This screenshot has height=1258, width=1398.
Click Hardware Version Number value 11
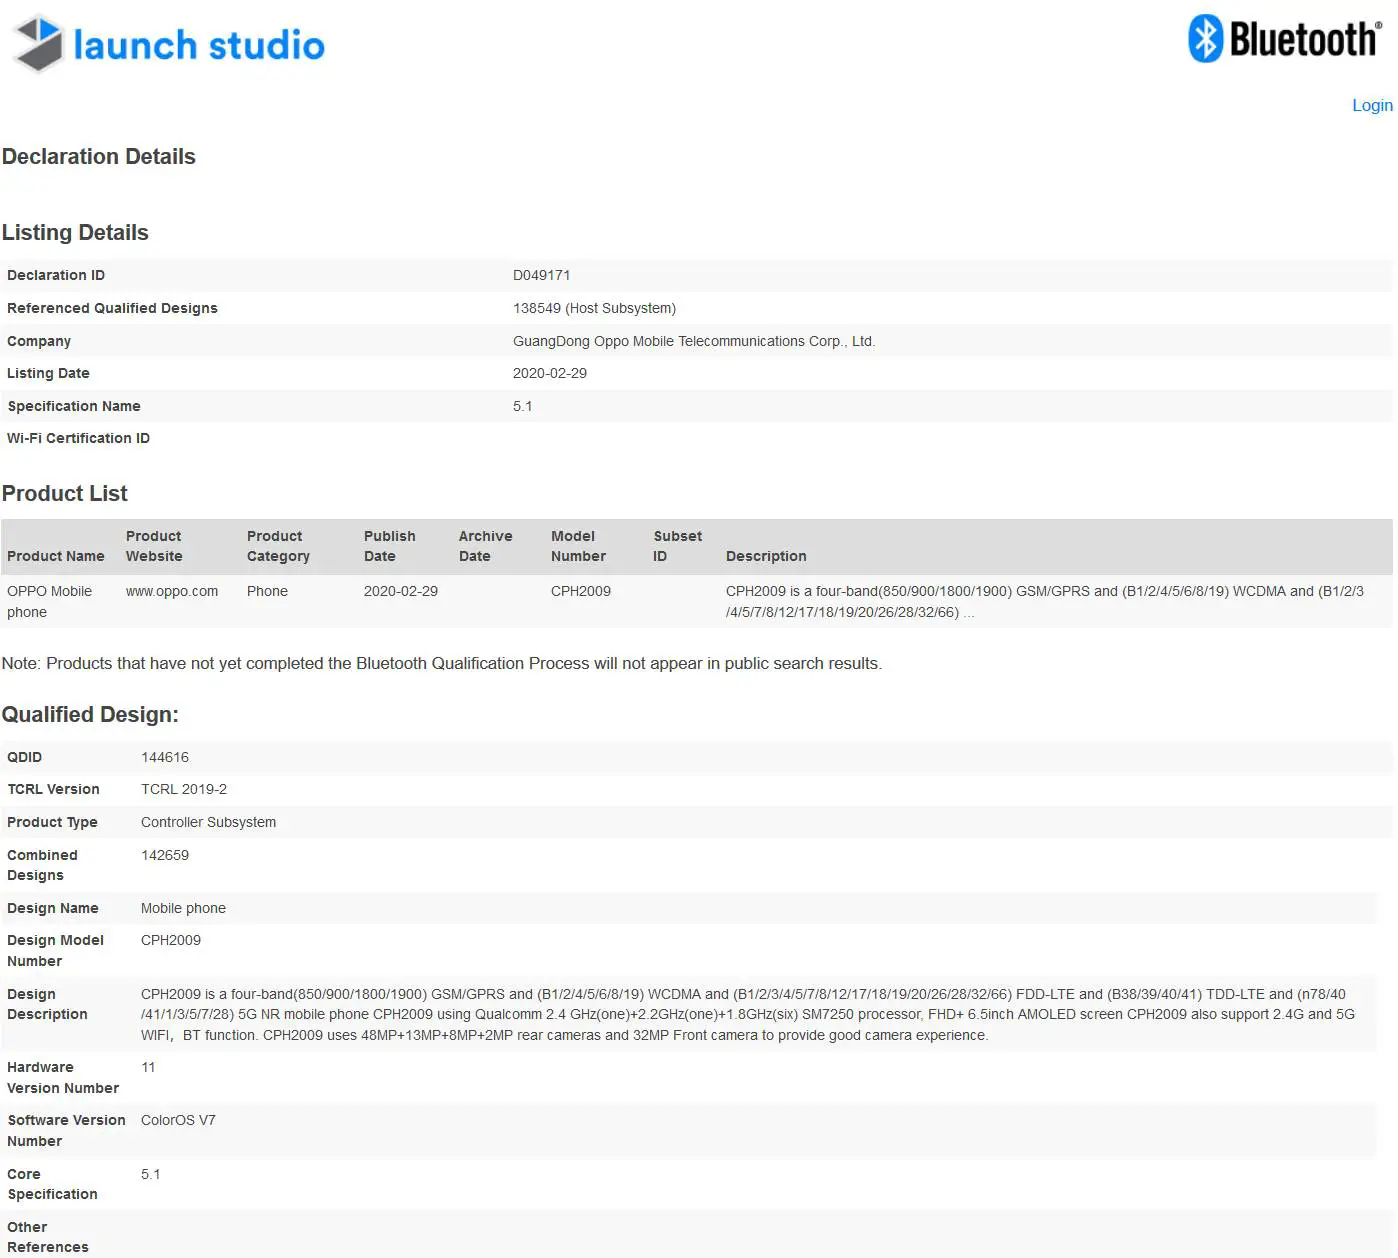point(148,1067)
